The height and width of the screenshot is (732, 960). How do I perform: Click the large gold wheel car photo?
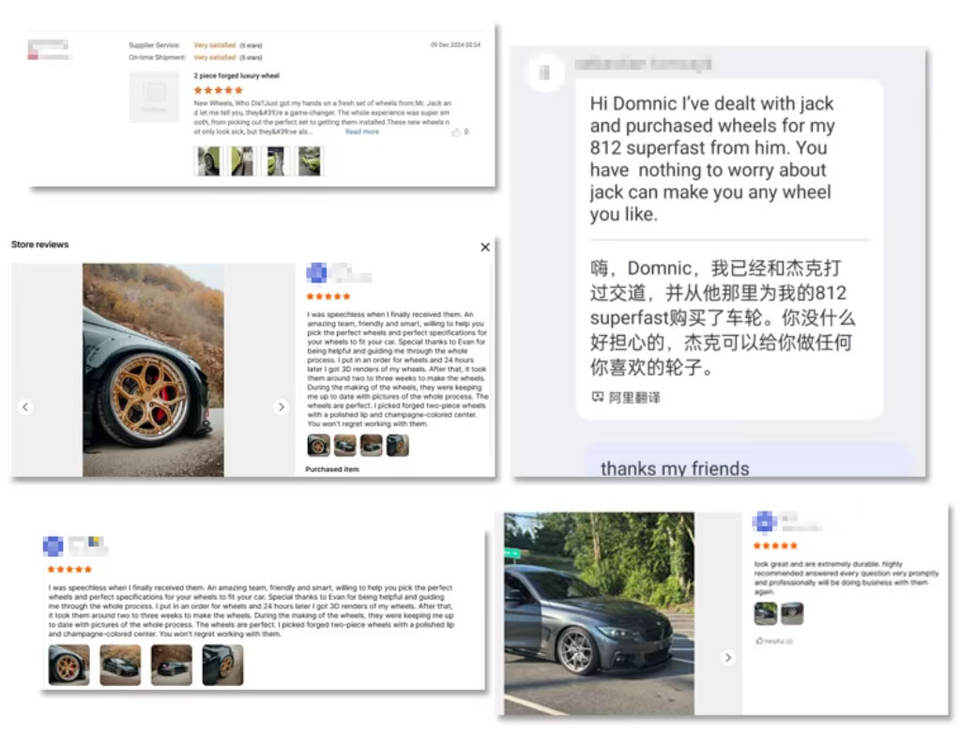coord(153,370)
